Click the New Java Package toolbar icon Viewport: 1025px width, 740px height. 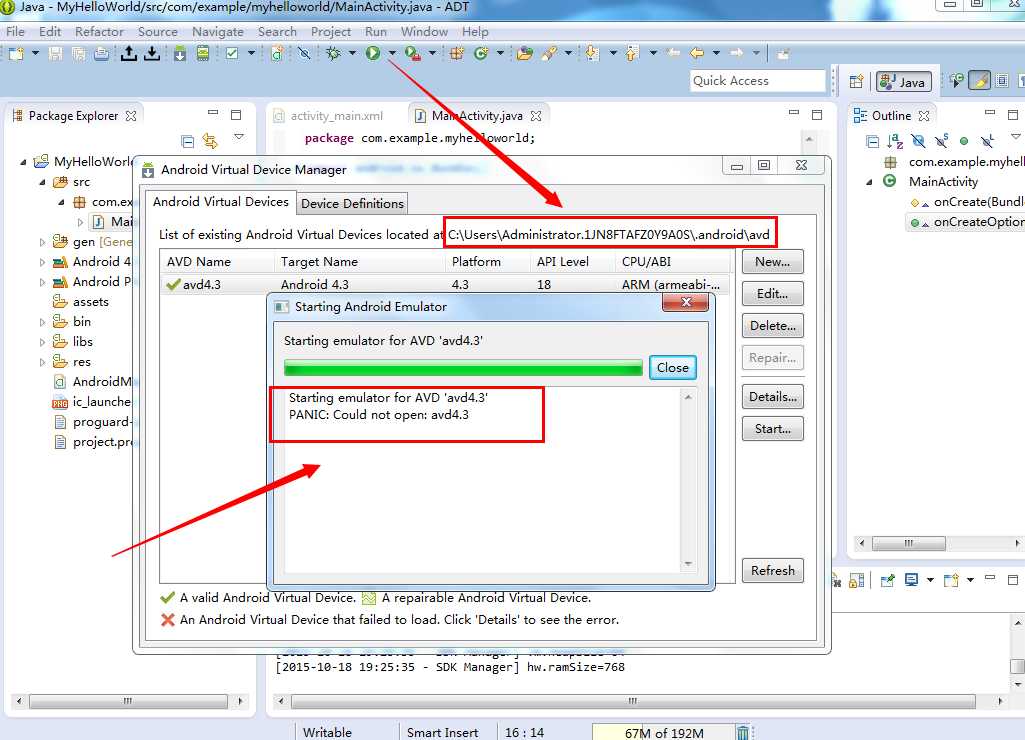456,53
